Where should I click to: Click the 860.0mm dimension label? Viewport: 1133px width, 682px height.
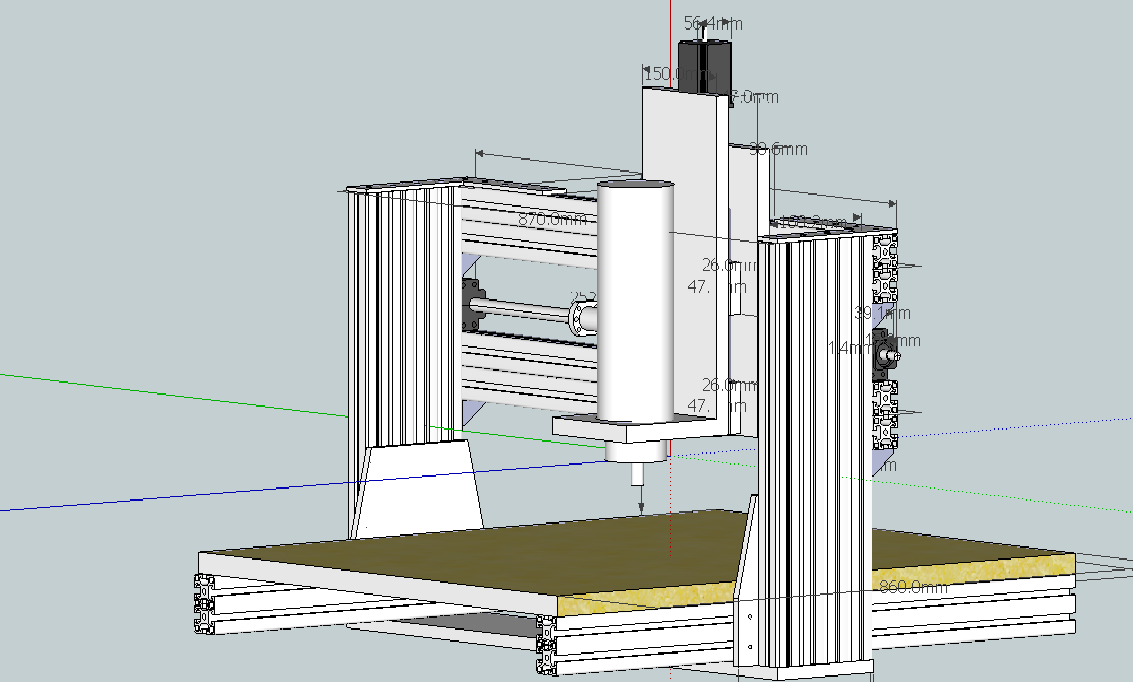pyautogui.click(x=912, y=587)
